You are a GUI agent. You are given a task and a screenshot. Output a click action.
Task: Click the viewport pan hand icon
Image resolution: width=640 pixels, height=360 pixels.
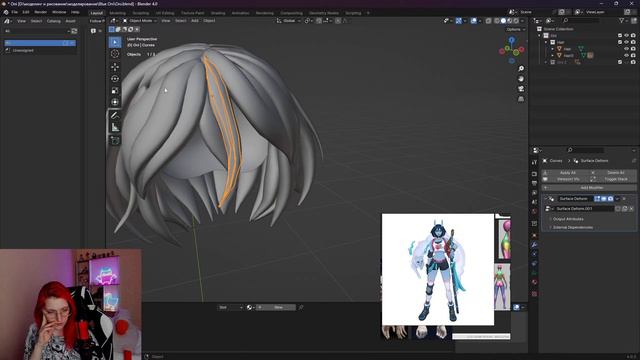tap(521, 79)
